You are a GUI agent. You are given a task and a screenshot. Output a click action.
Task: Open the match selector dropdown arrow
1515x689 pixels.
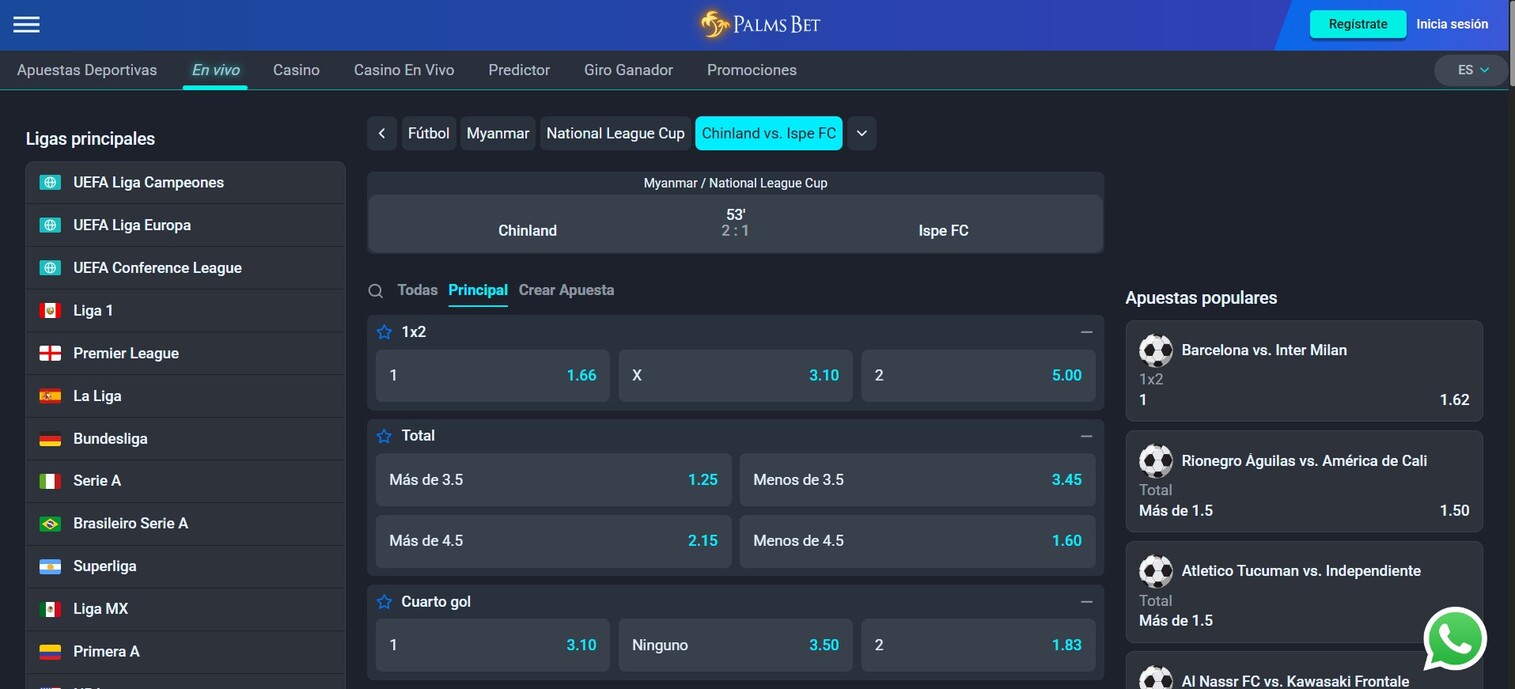click(862, 134)
